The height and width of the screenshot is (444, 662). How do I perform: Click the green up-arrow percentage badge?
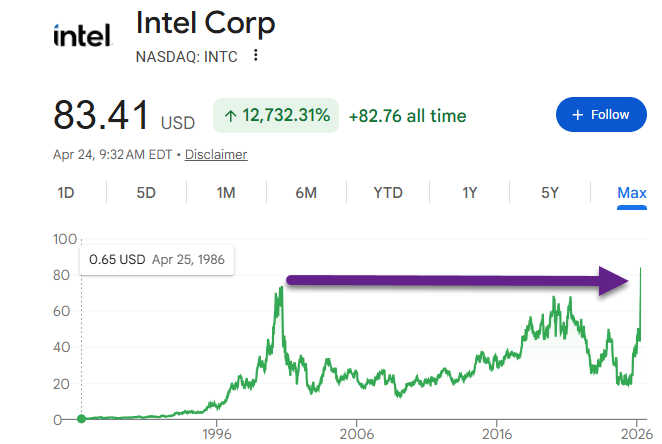click(x=276, y=116)
